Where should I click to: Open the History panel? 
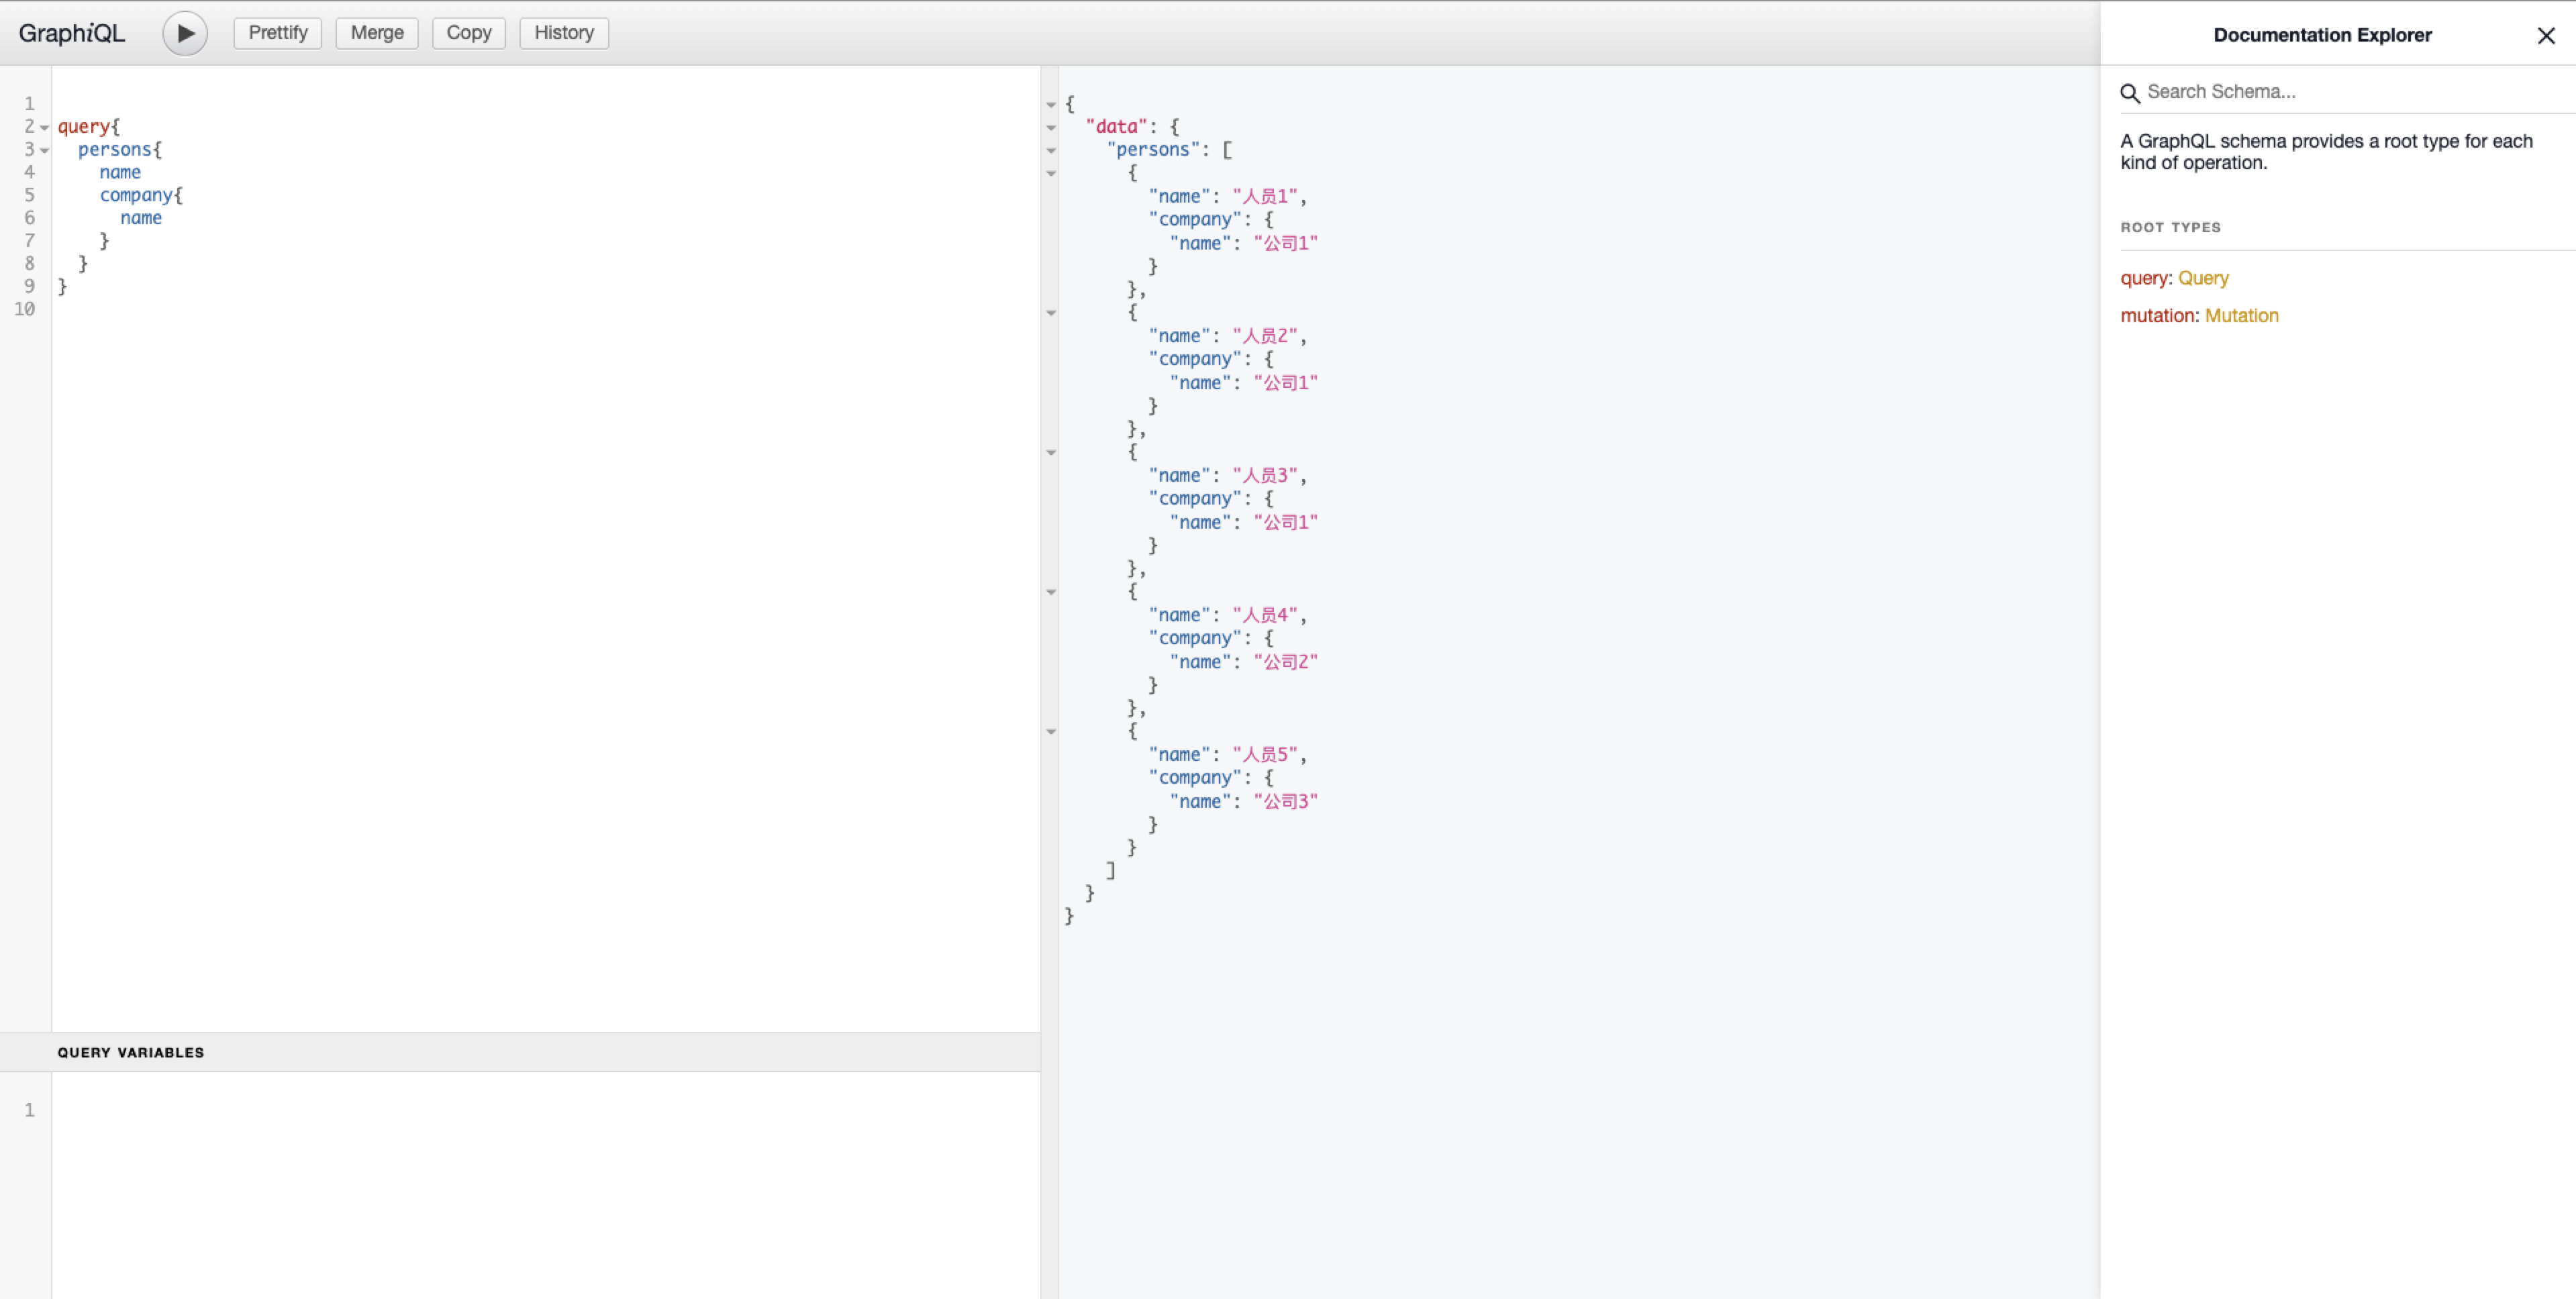[564, 33]
